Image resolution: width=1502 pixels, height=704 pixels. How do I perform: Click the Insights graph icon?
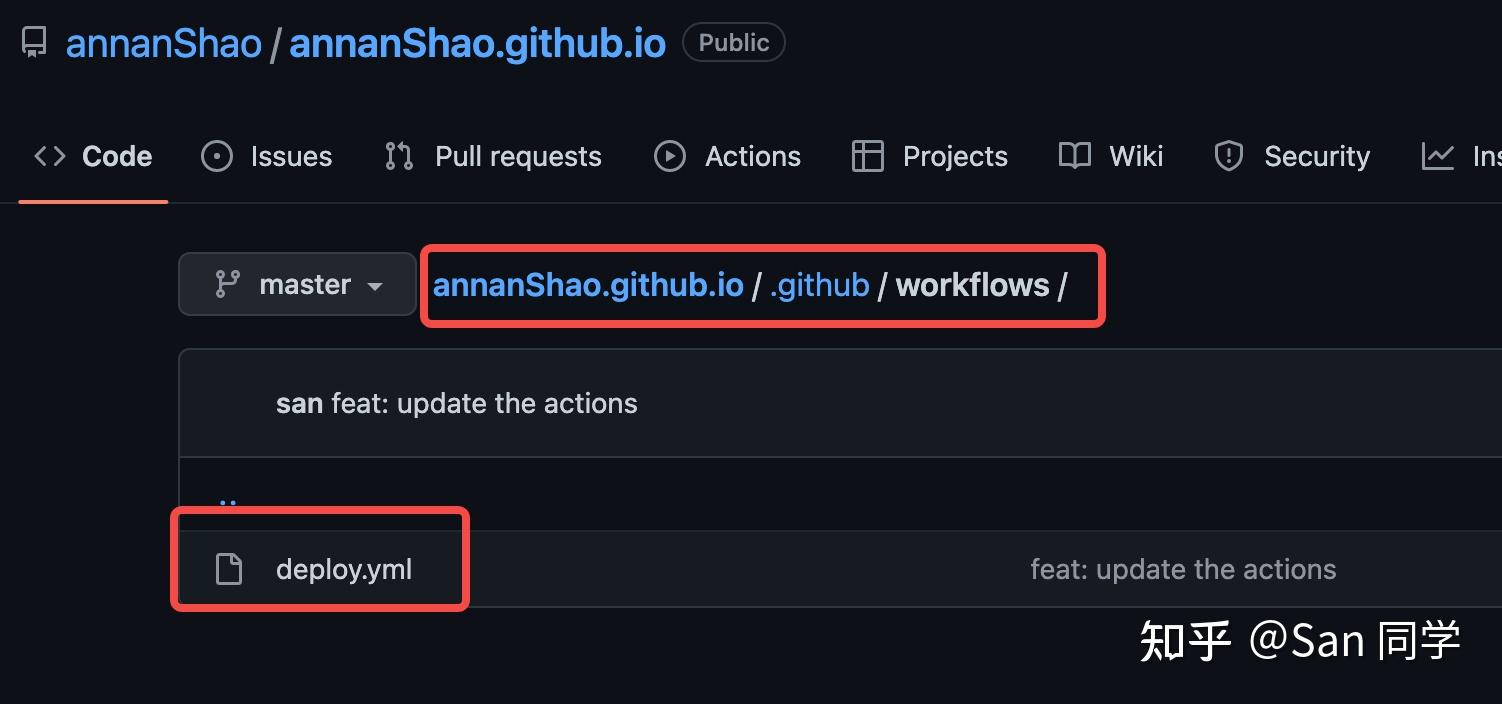[x=1437, y=156]
